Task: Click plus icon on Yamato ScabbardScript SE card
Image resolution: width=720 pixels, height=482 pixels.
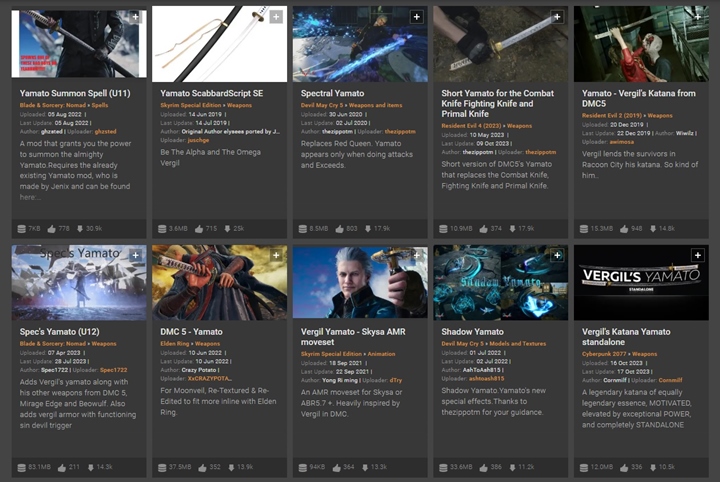Action: click(x=276, y=17)
